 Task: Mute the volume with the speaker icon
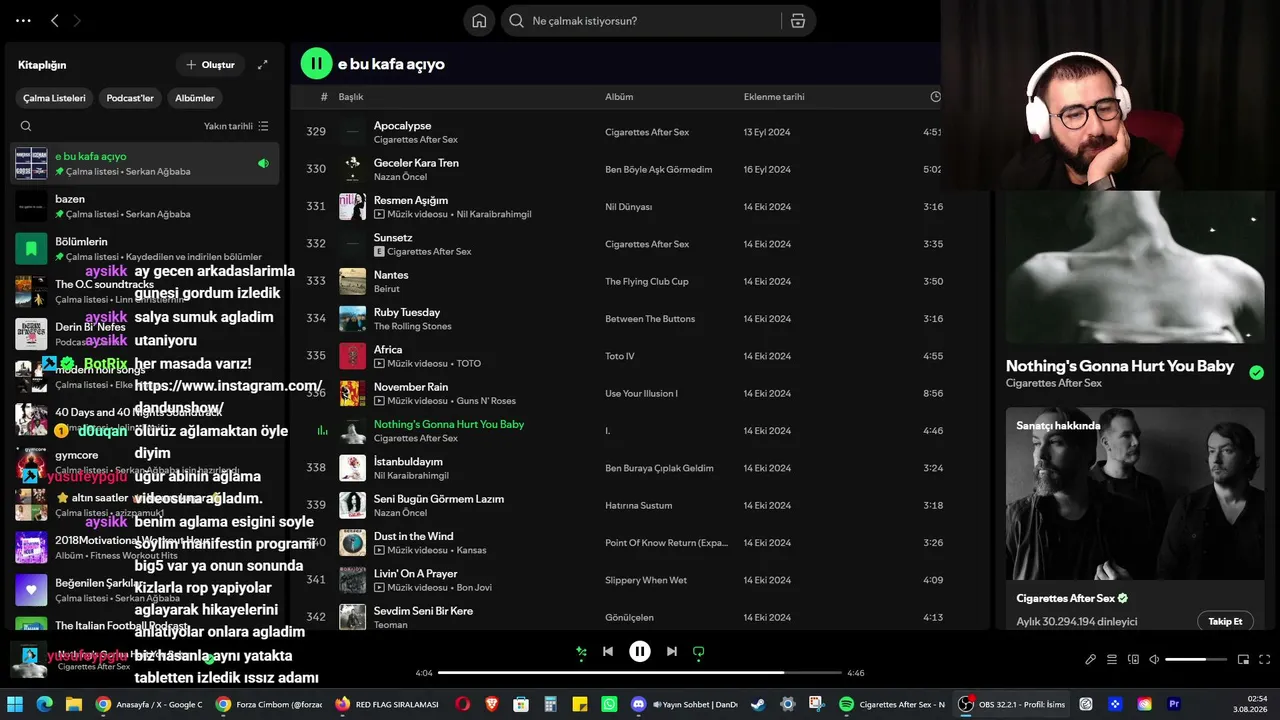point(1154,659)
